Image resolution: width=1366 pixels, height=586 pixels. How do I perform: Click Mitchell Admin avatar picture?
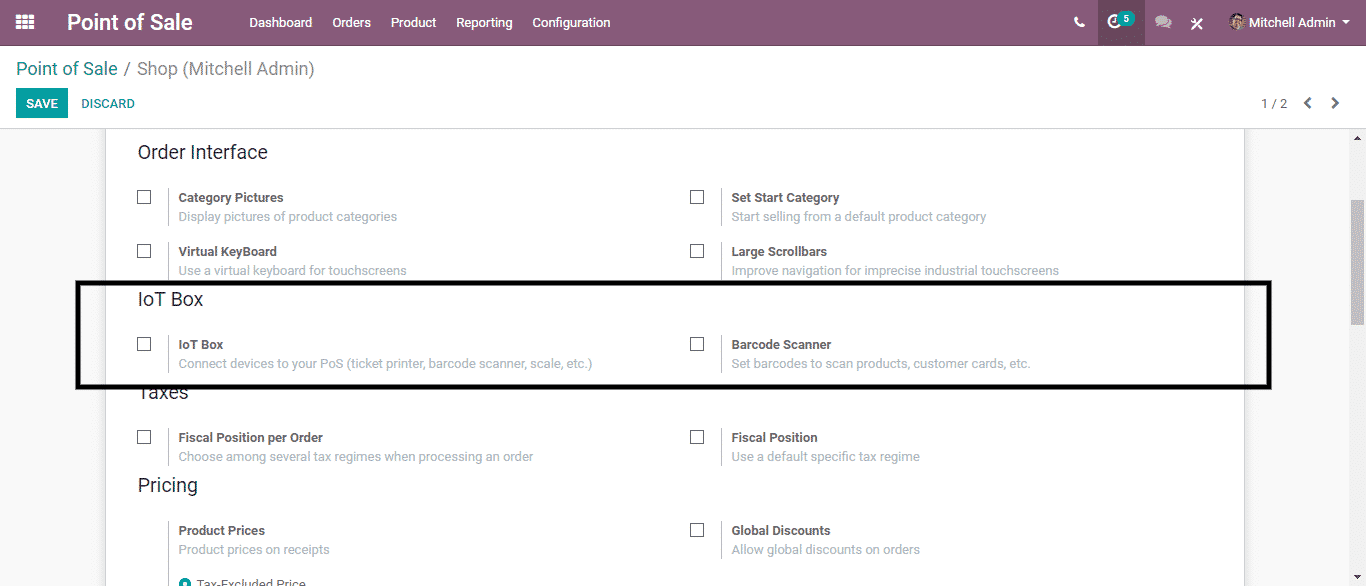pyautogui.click(x=1237, y=22)
